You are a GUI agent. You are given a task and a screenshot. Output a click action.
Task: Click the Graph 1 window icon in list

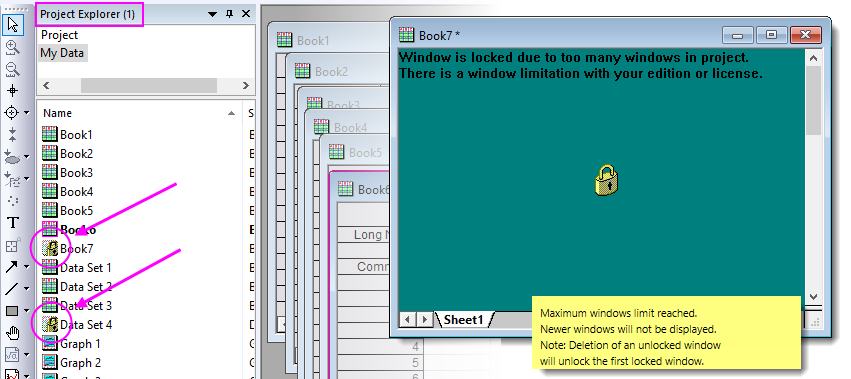49,344
